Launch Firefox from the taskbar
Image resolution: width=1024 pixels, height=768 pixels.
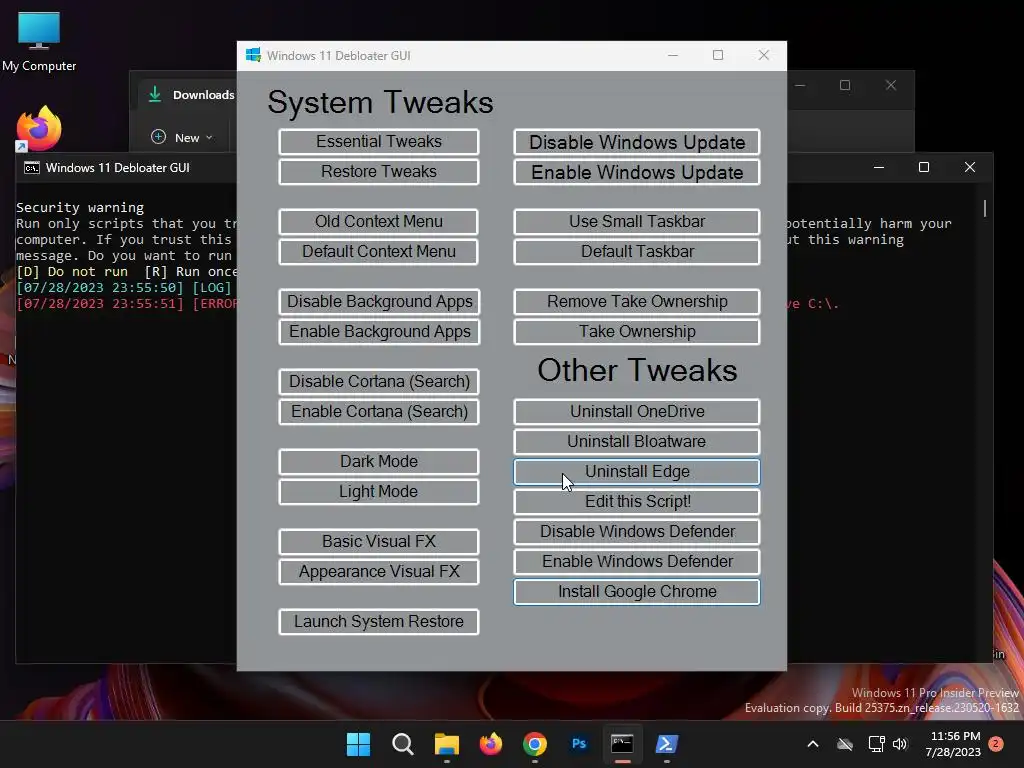tap(490, 744)
